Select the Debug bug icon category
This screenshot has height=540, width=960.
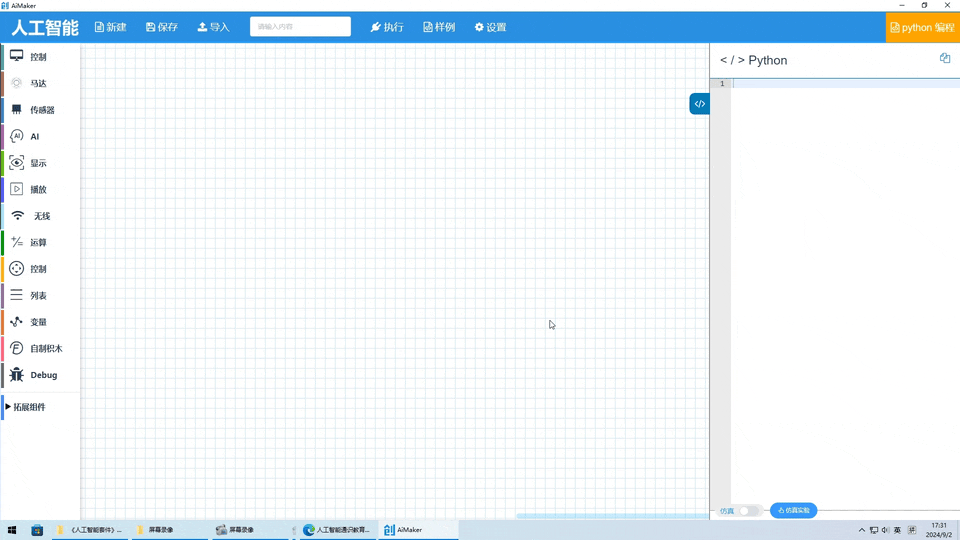pos(43,375)
